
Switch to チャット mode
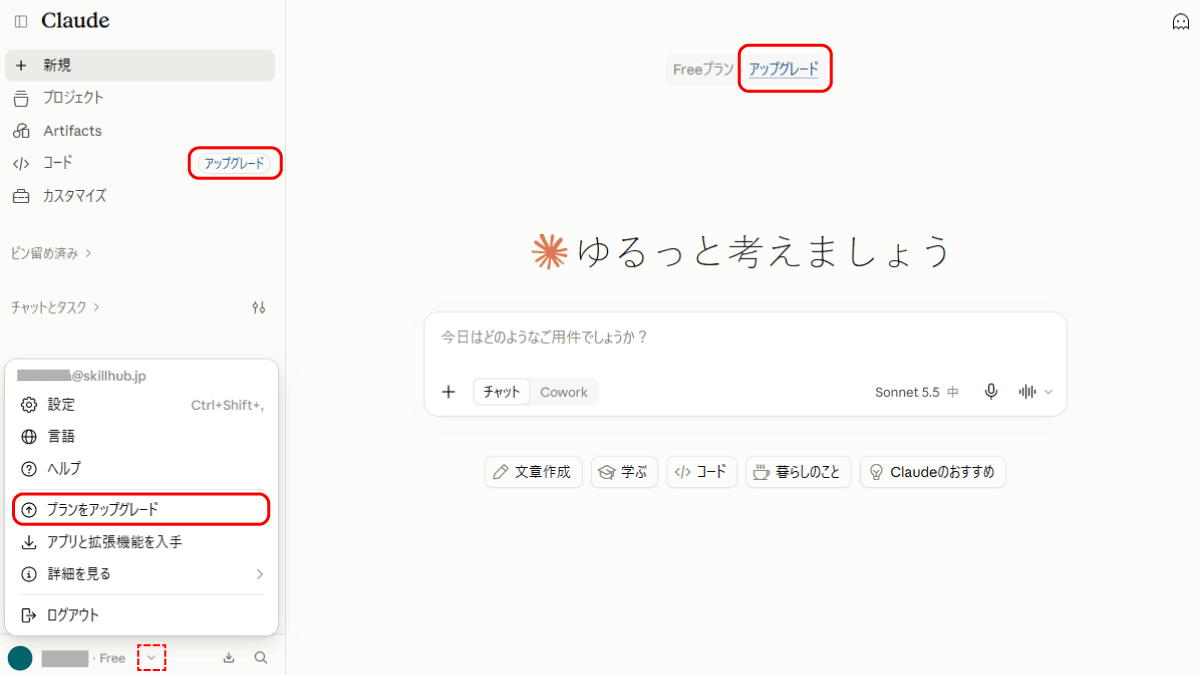tap(502, 392)
